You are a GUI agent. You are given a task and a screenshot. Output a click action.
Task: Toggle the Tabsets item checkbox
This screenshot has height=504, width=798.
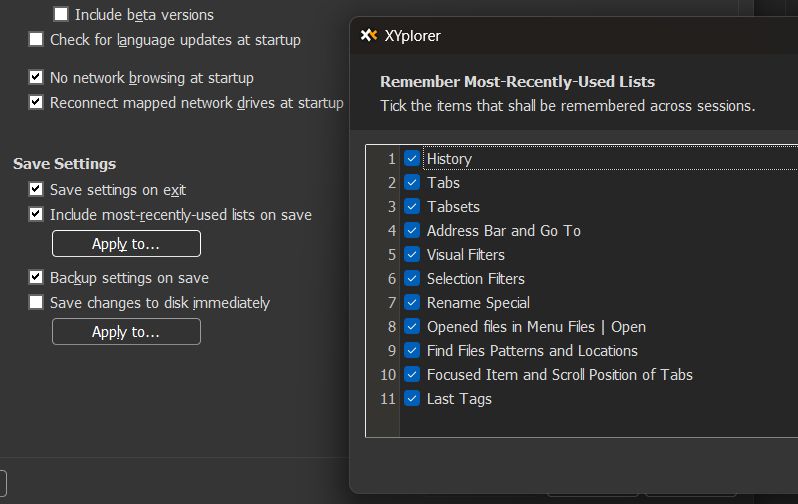(412, 206)
